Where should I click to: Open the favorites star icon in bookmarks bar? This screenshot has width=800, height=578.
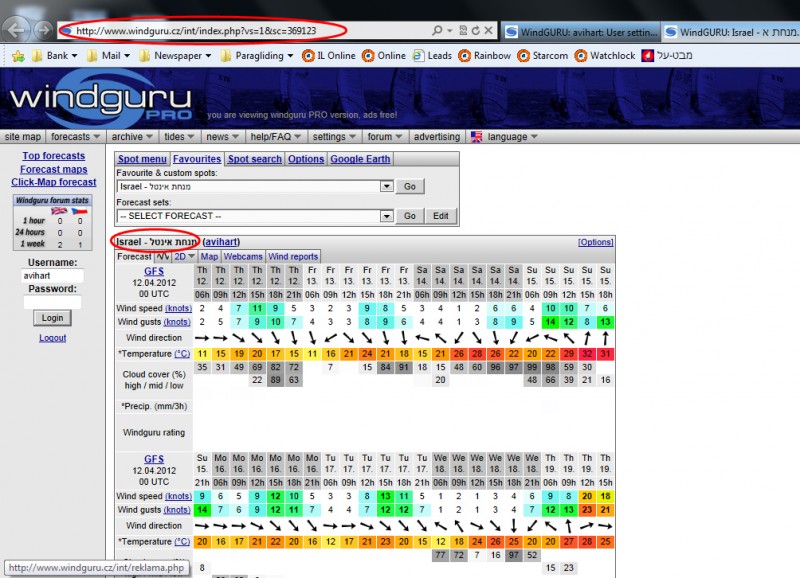pyautogui.click(x=18, y=56)
